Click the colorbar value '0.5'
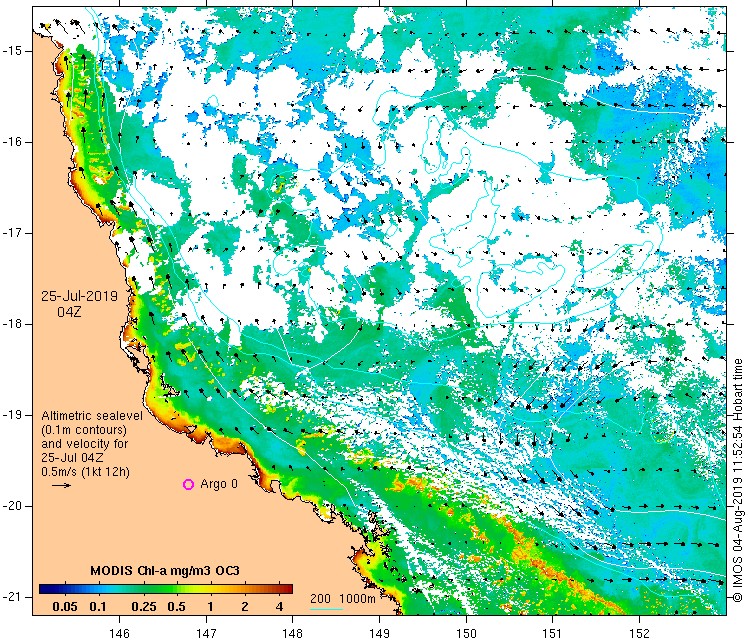The height and width of the screenshot is (640, 750). pyautogui.click(x=176, y=607)
